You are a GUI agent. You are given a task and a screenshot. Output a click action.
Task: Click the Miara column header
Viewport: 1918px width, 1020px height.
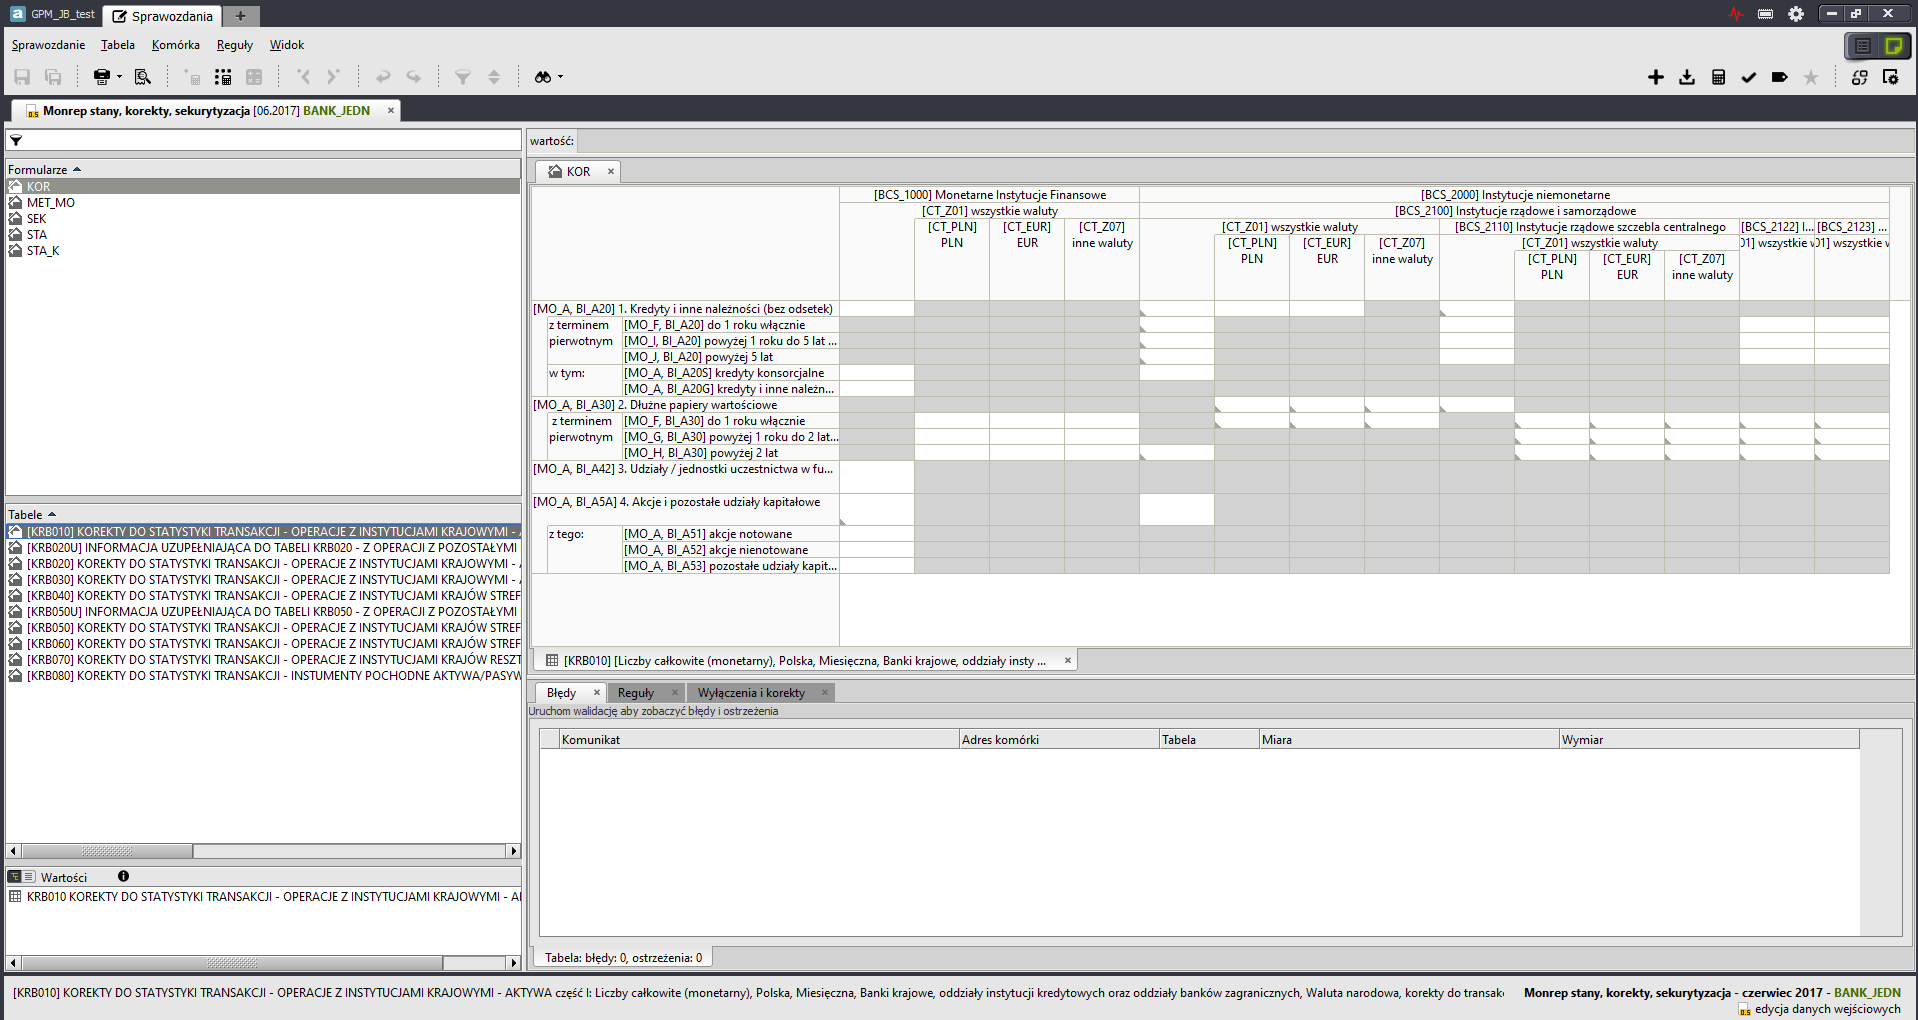(x=1409, y=740)
